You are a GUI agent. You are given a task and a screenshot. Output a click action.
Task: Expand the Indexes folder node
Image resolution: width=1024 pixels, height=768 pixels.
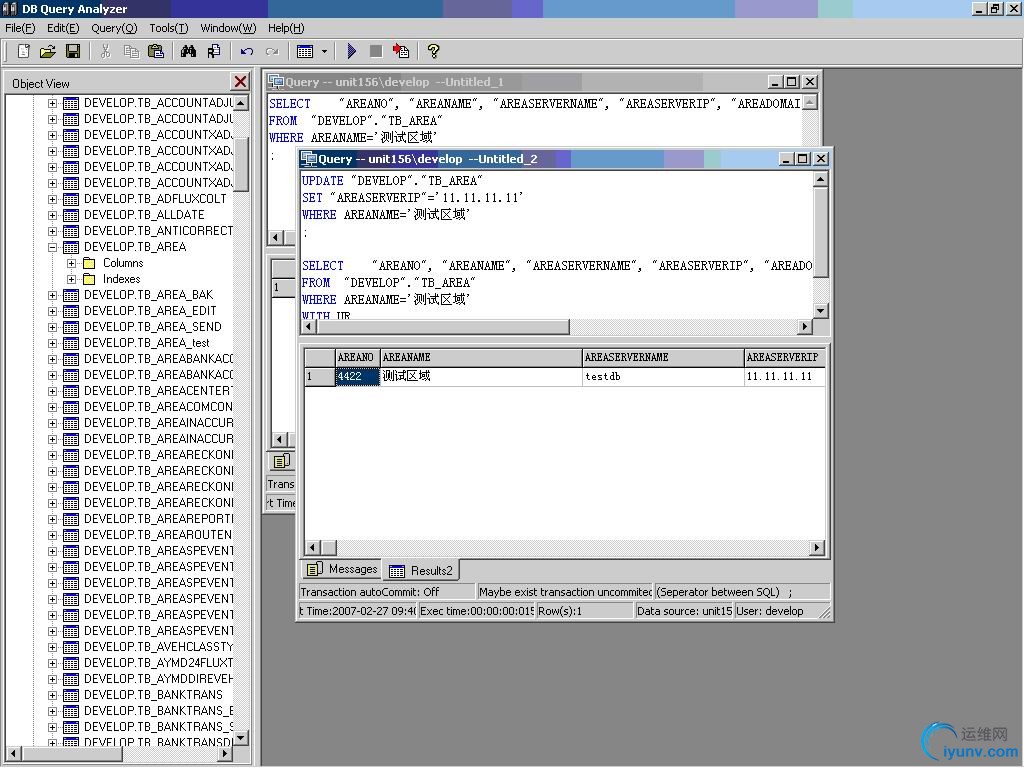tap(72, 279)
